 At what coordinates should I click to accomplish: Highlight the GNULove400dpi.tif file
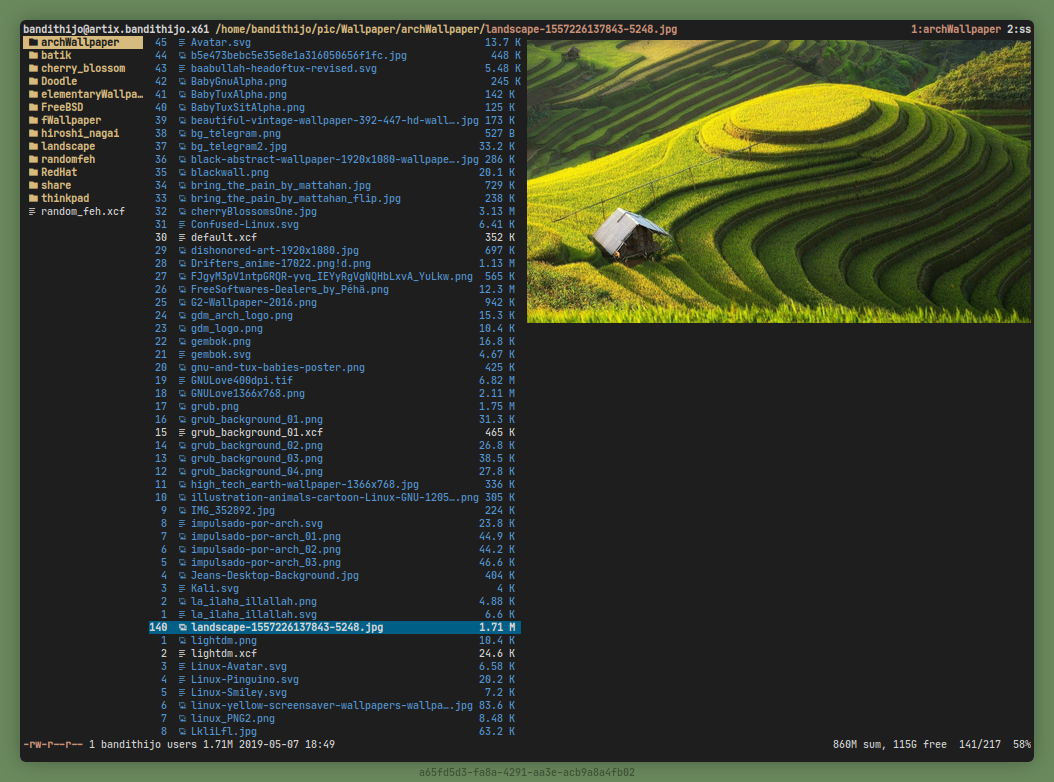point(241,381)
